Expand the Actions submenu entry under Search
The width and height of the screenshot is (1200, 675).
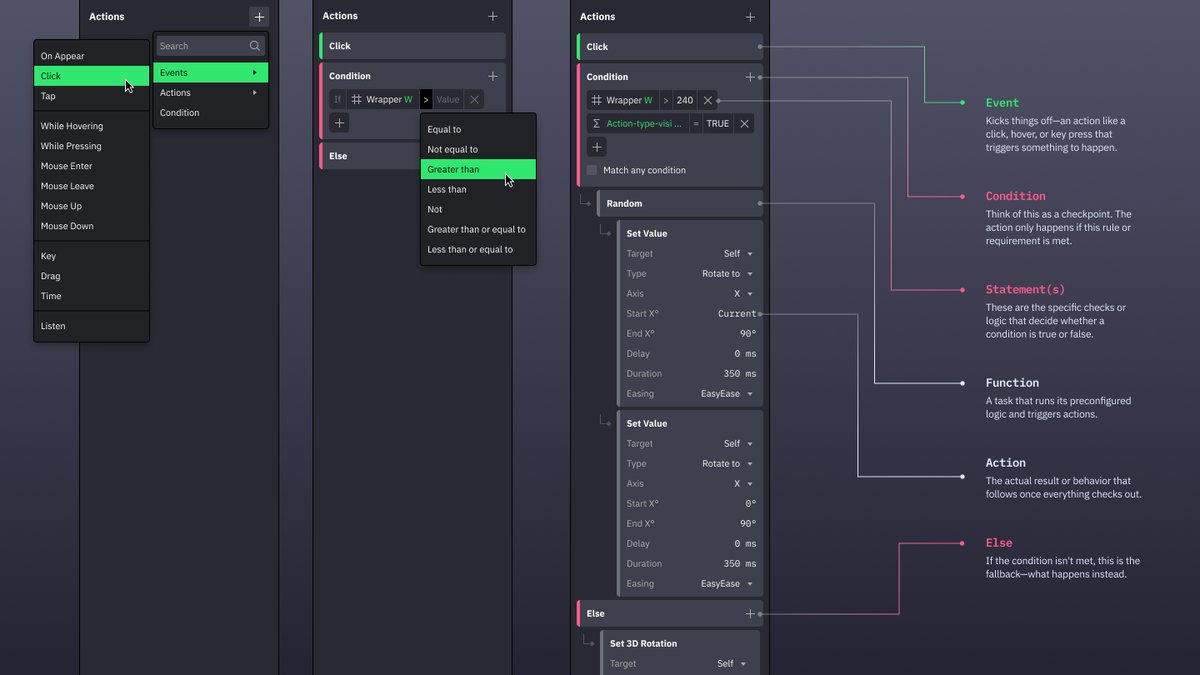click(x=211, y=93)
